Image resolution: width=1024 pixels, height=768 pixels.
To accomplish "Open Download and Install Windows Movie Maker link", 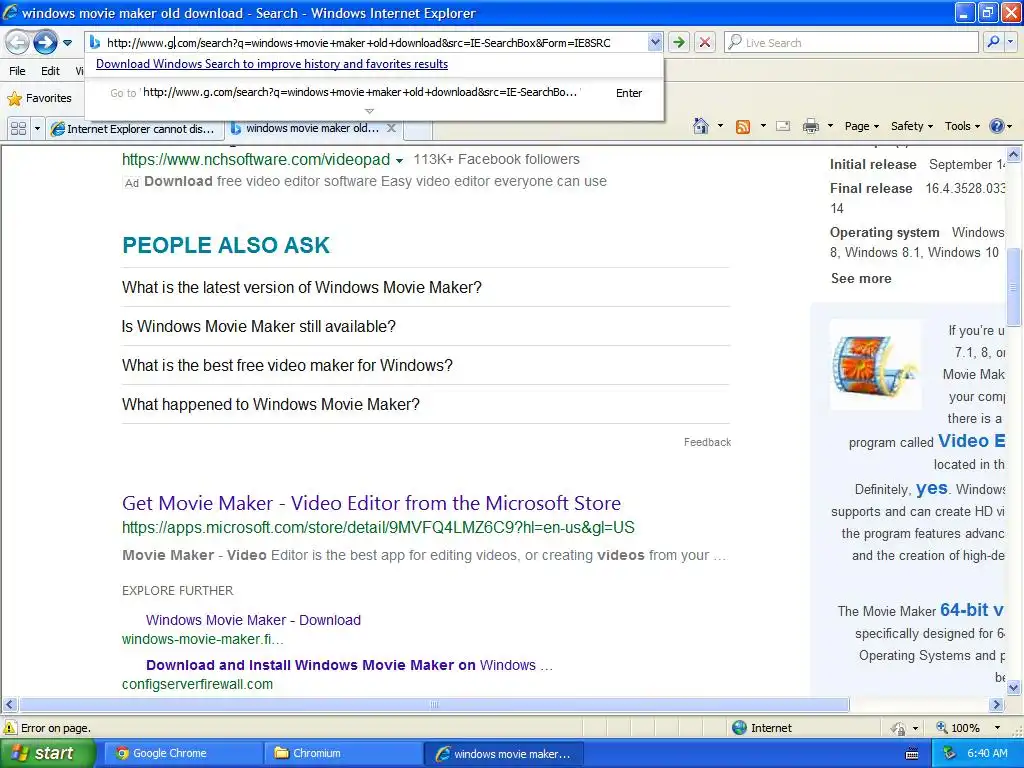I will click(349, 665).
